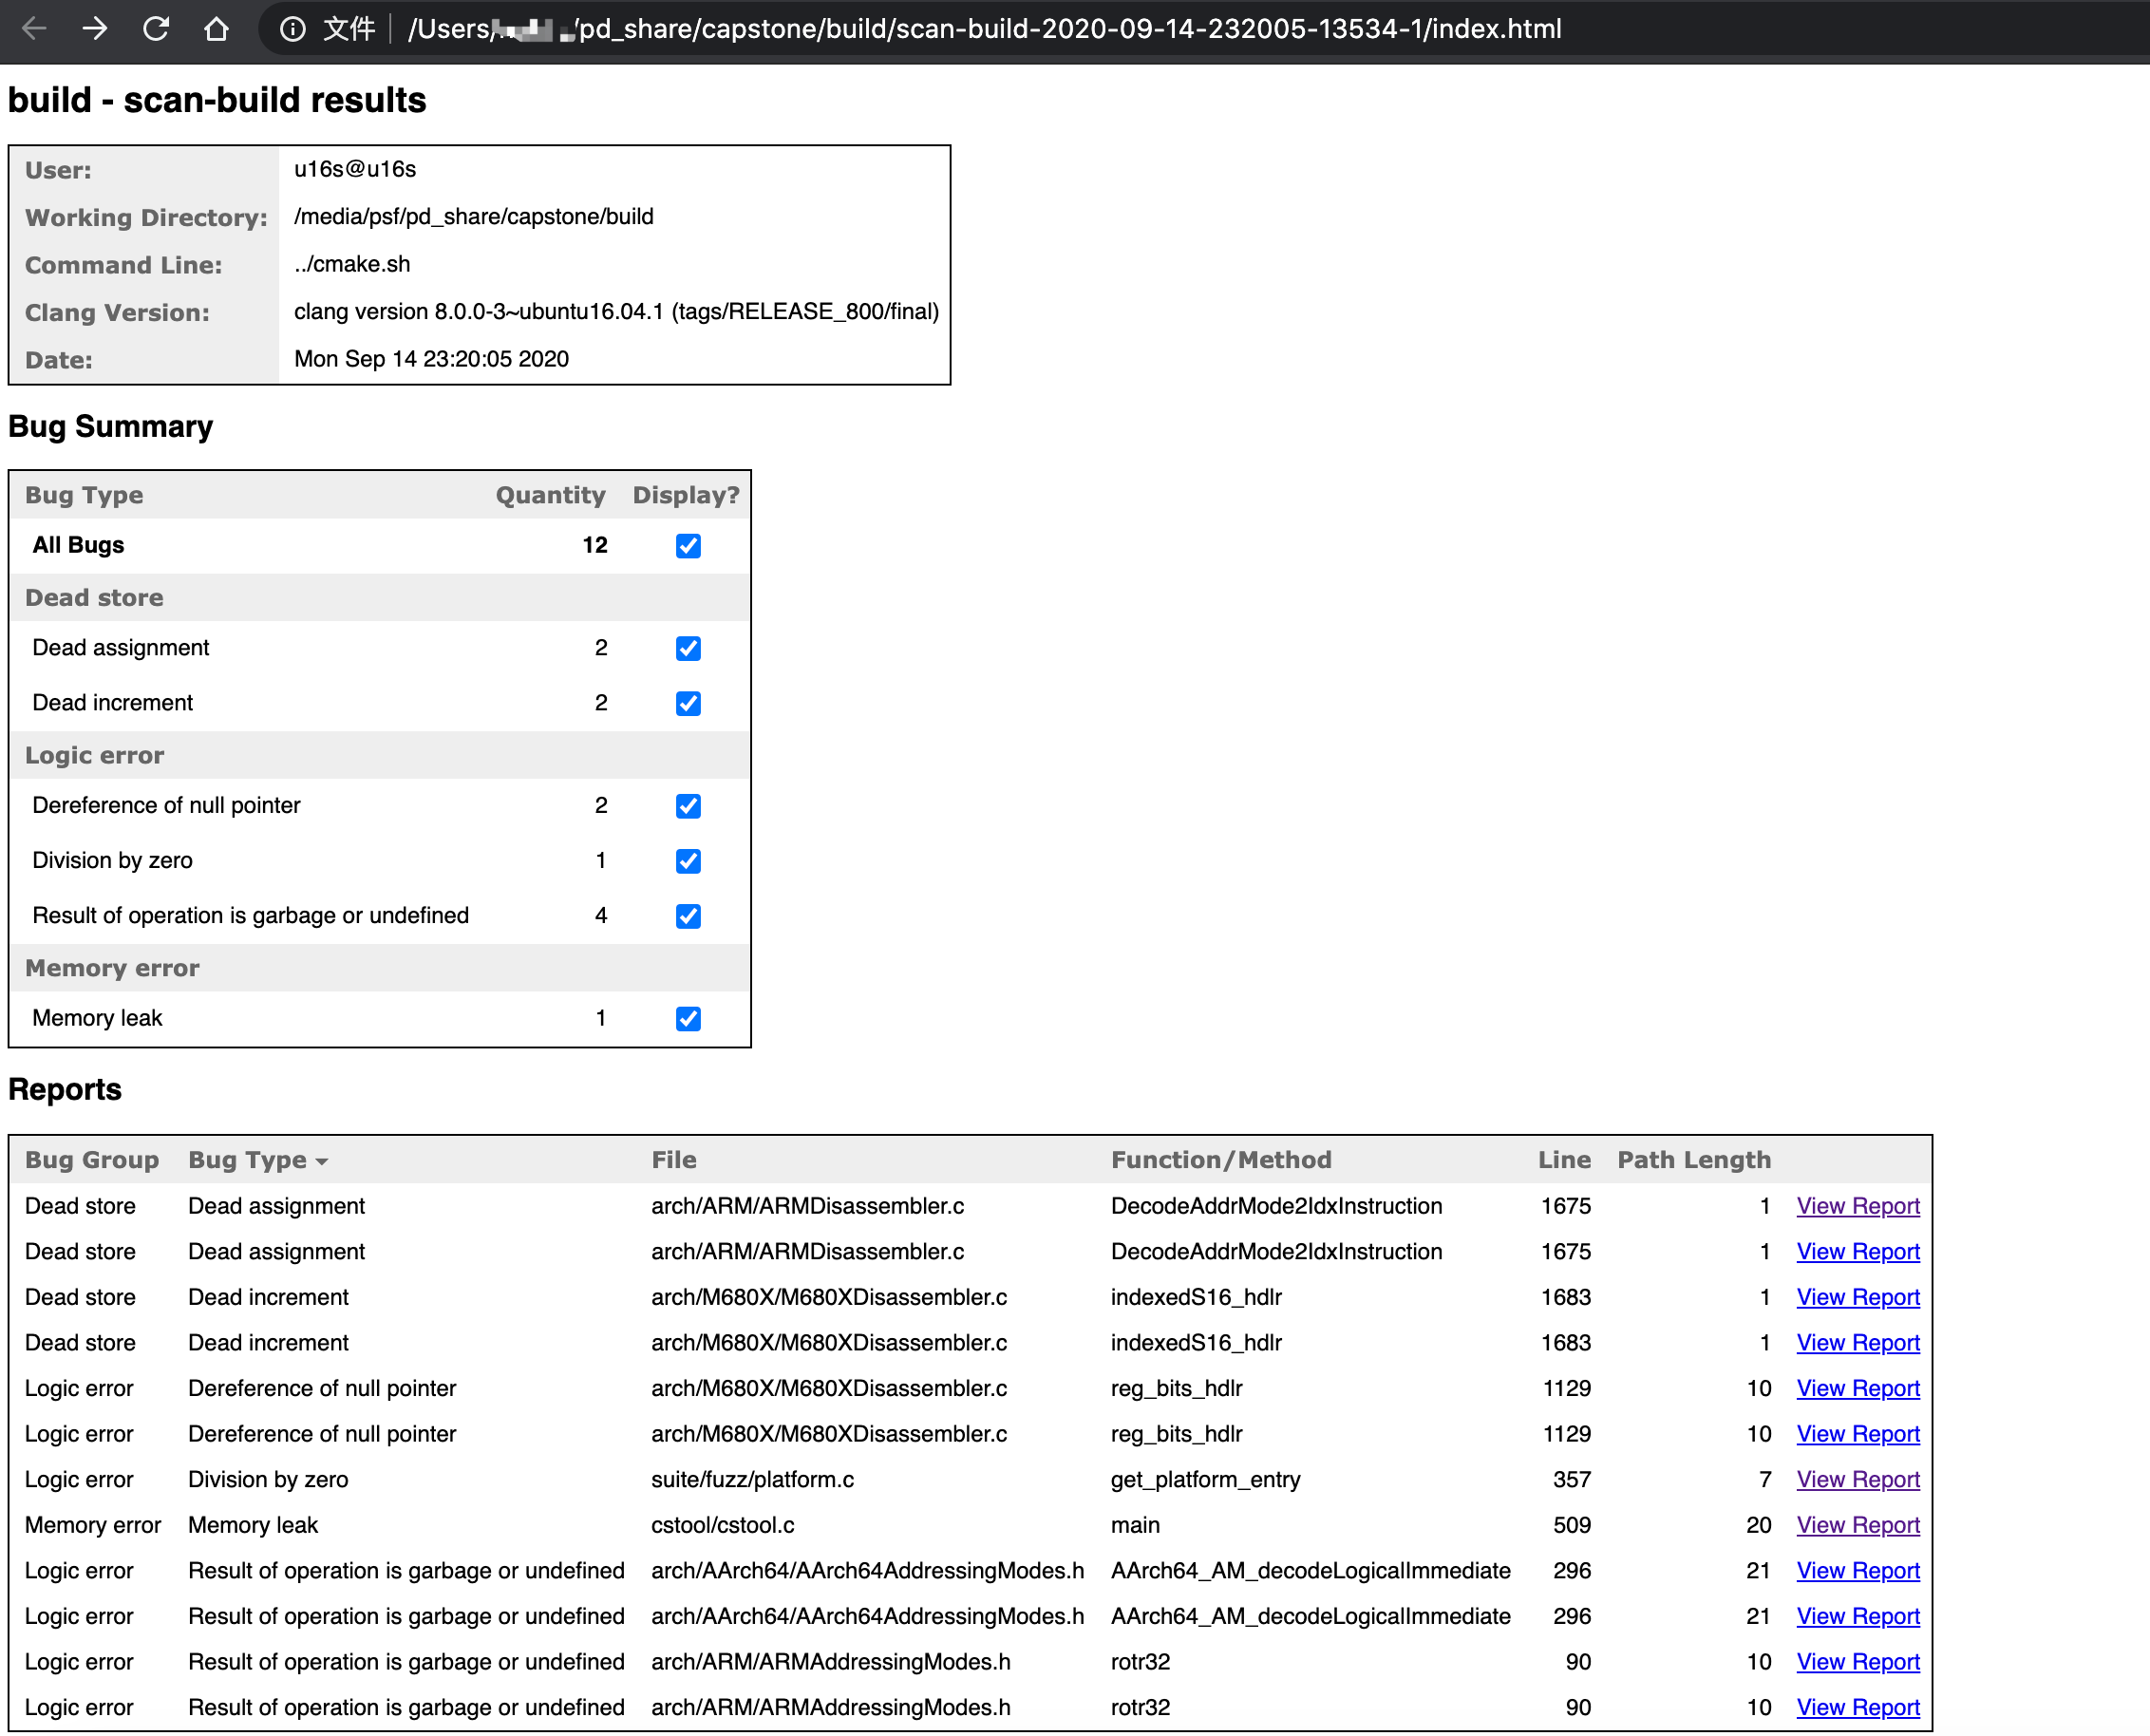The height and width of the screenshot is (1736, 2150).
Task: Toggle the Memory leak display checkbox
Action: pos(688,1018)
